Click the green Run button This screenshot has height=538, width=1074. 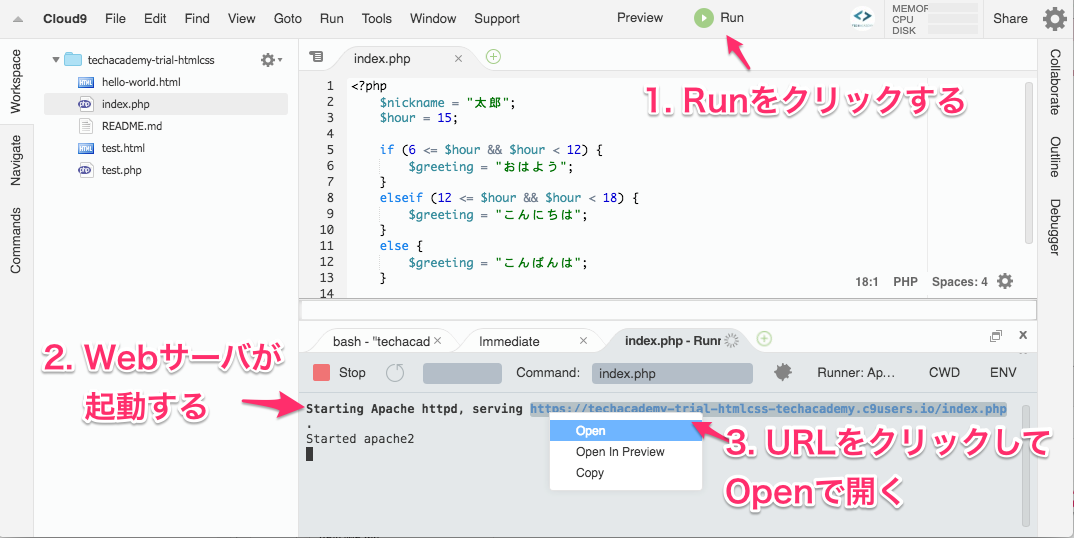click(x=720, y=18)
